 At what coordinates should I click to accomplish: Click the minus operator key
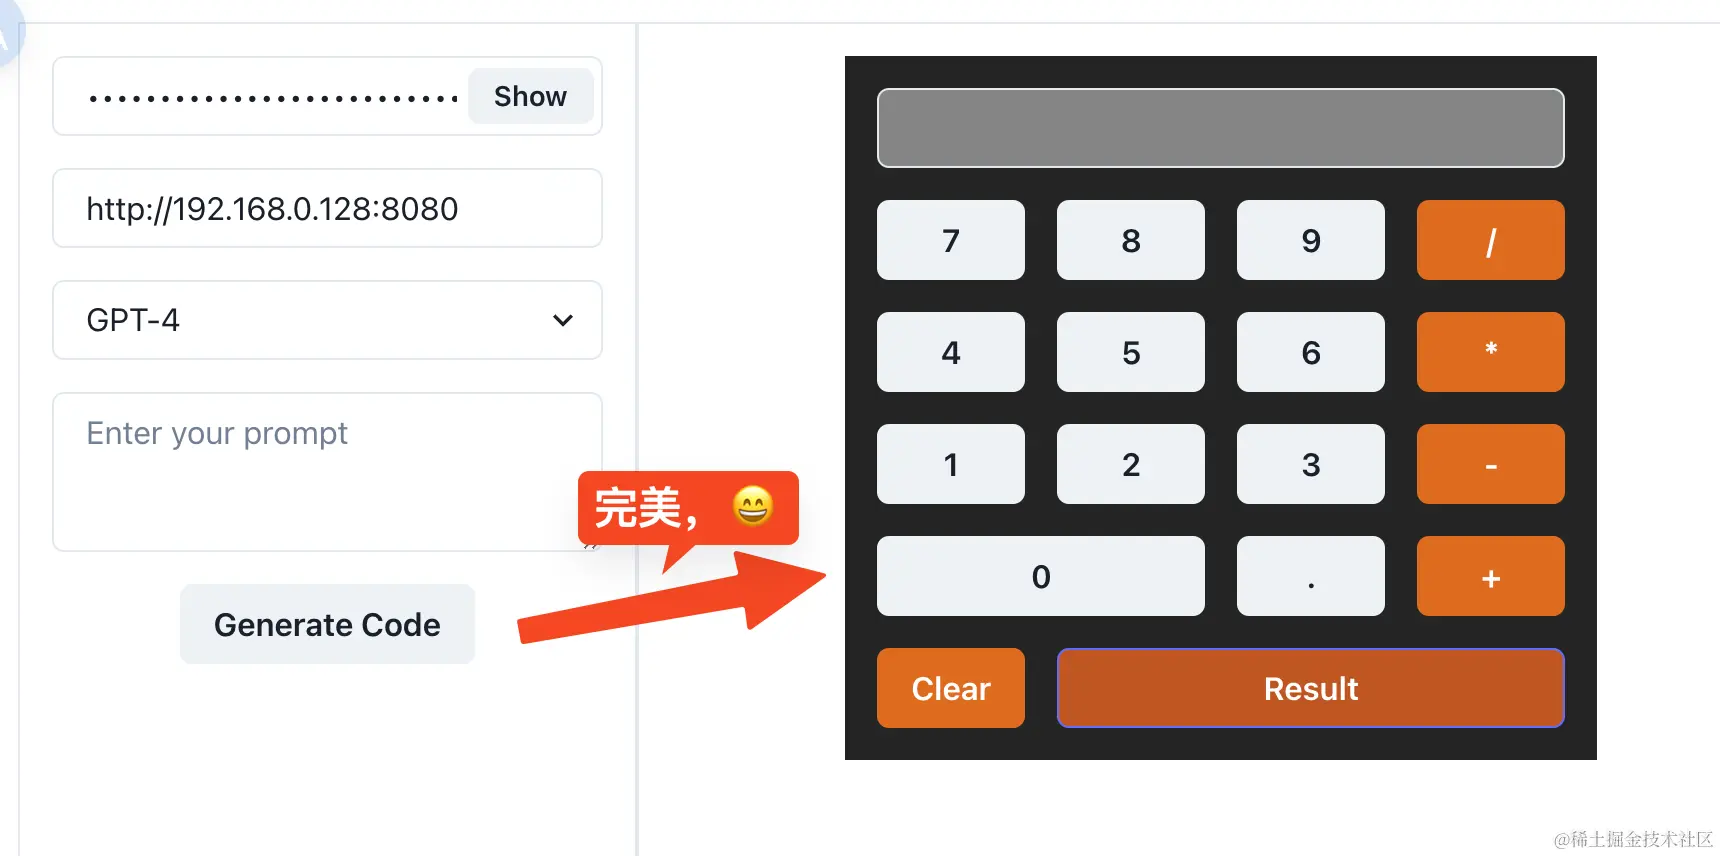click(x=1490, y=464)
